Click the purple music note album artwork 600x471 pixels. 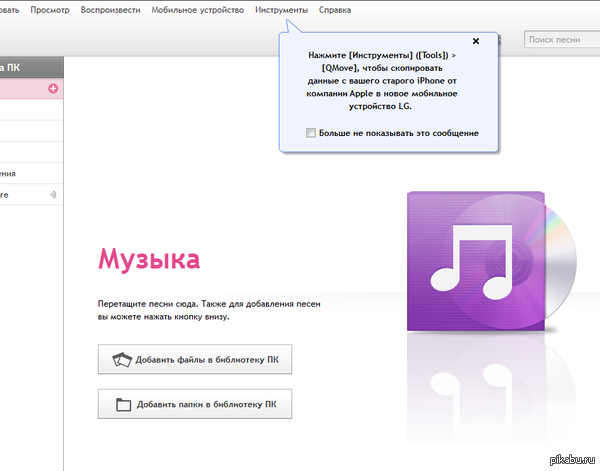478,263
